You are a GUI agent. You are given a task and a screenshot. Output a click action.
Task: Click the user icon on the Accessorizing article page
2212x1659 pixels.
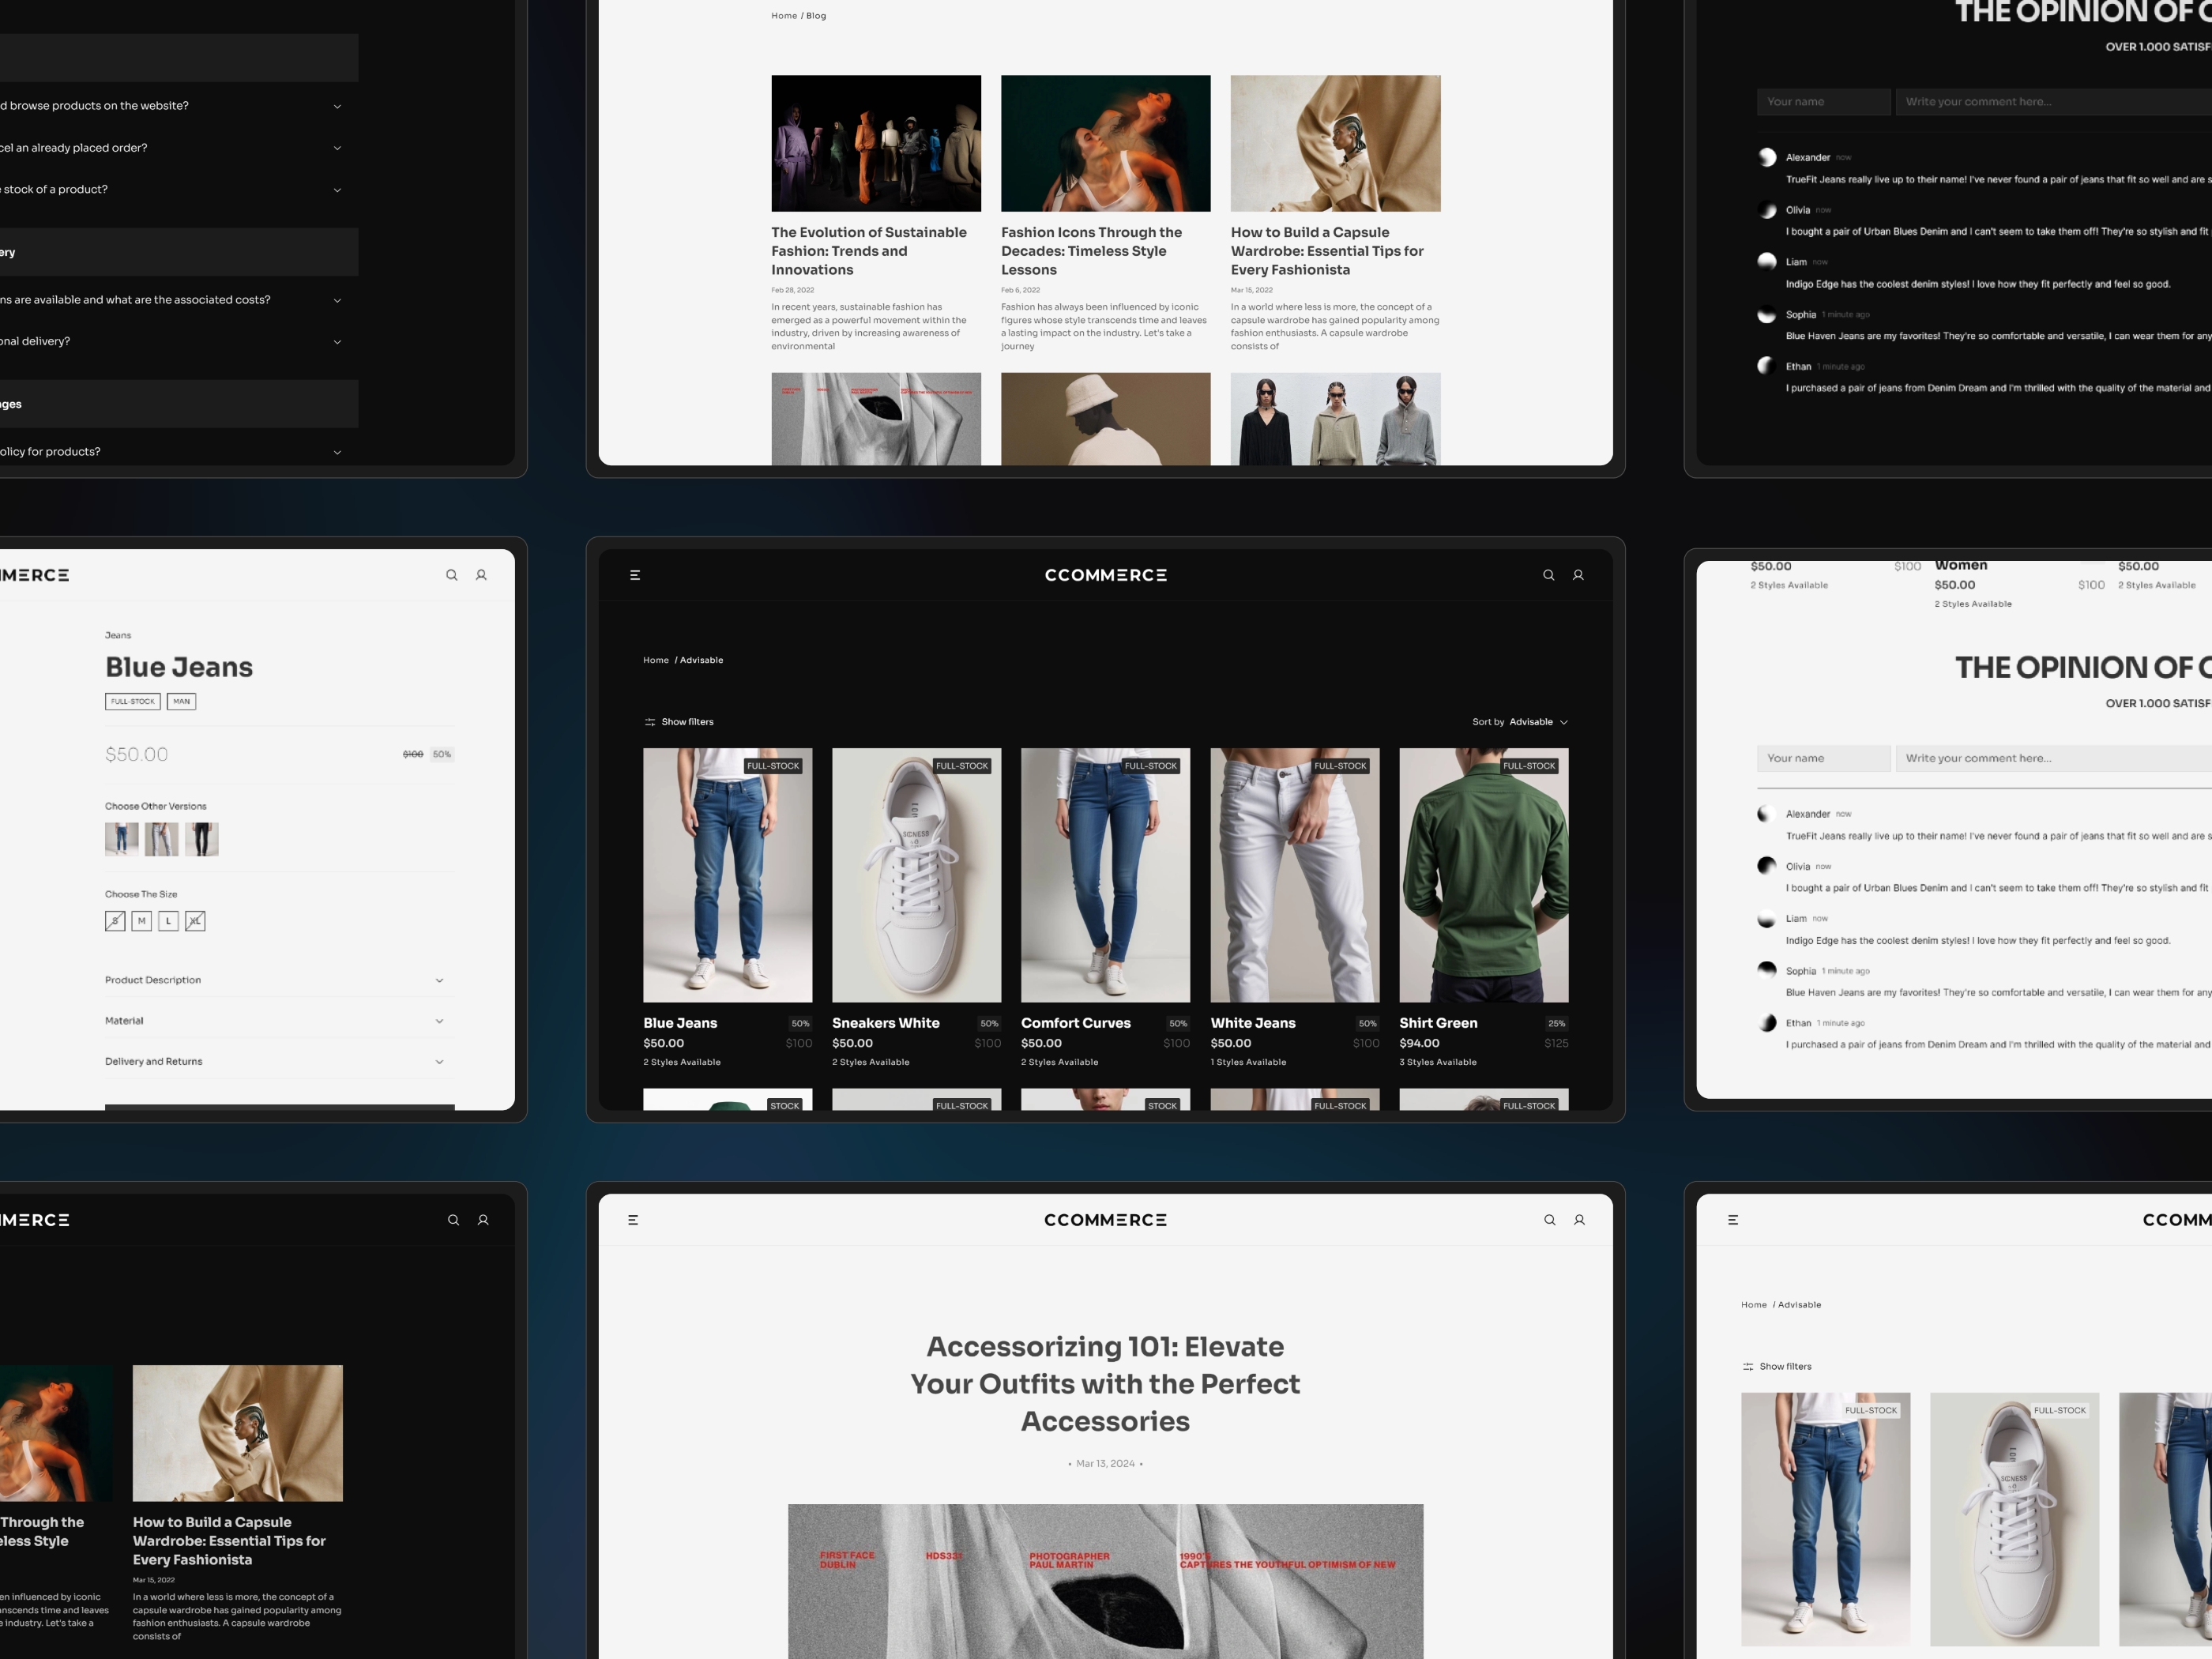click(x=1579, y=1220)
